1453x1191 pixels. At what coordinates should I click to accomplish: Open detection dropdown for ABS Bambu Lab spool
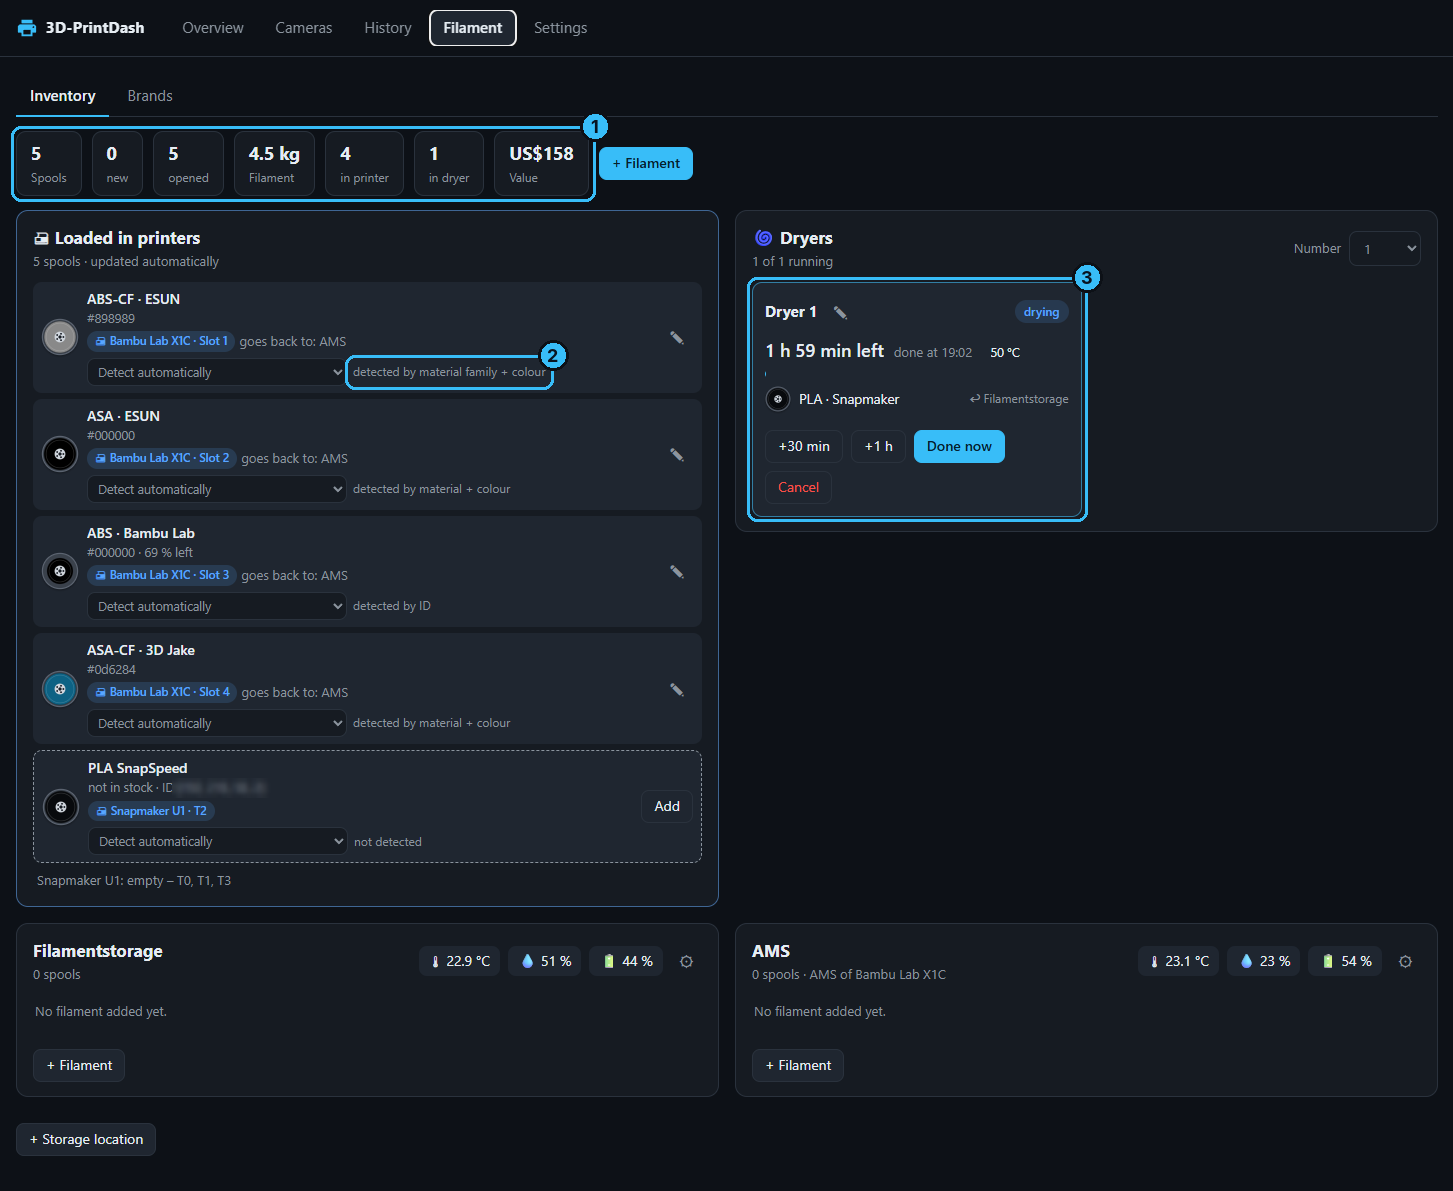pos(217,606)
